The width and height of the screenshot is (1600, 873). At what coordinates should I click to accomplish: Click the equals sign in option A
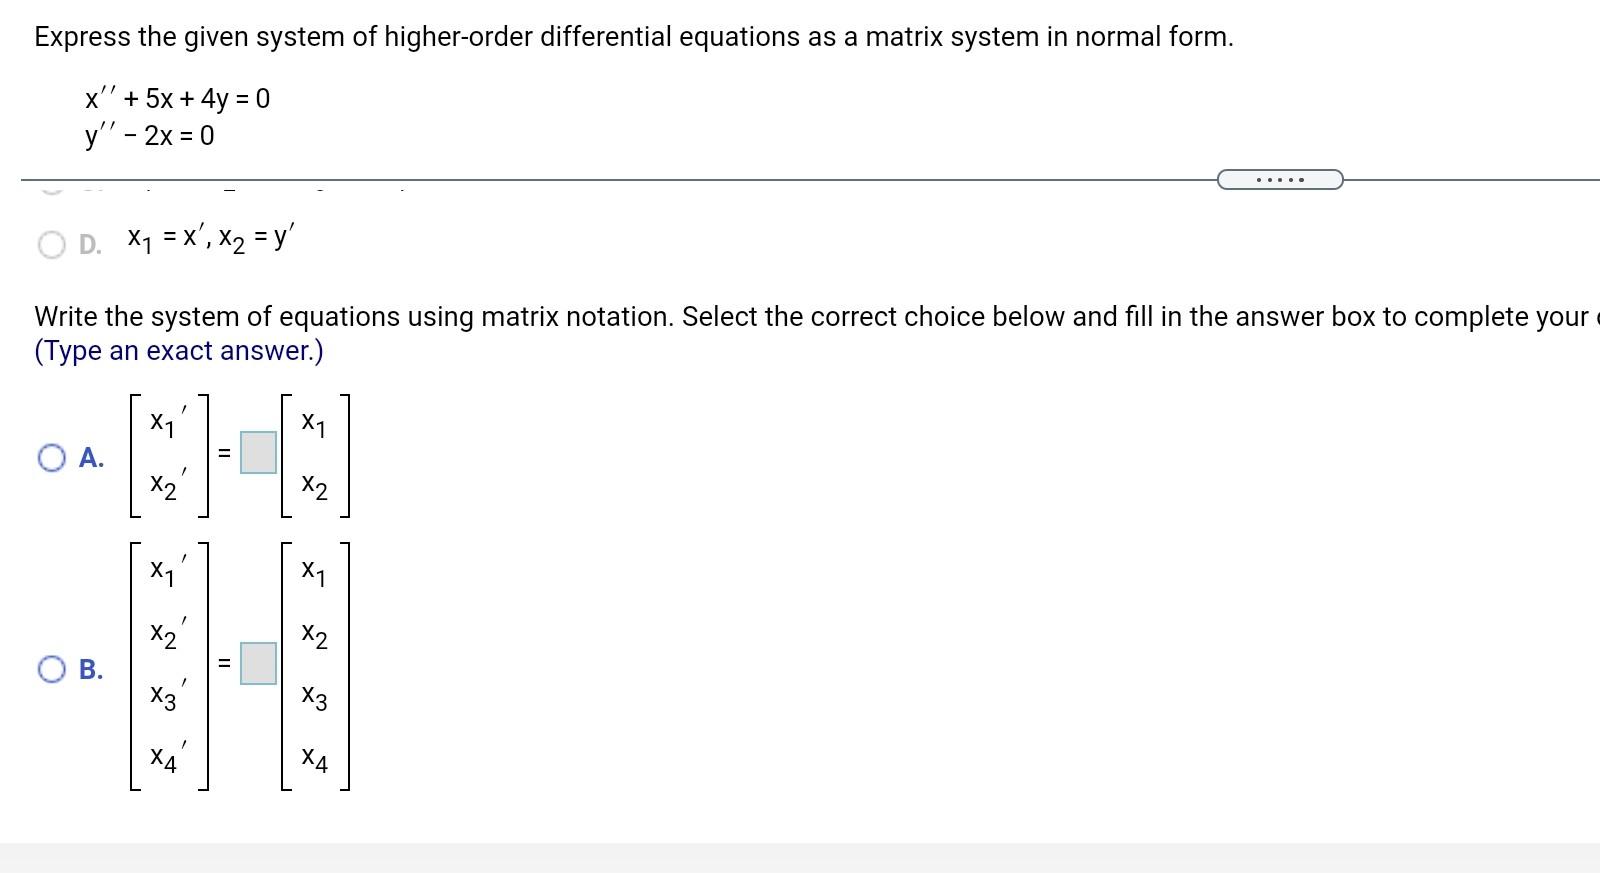[224, 453]
